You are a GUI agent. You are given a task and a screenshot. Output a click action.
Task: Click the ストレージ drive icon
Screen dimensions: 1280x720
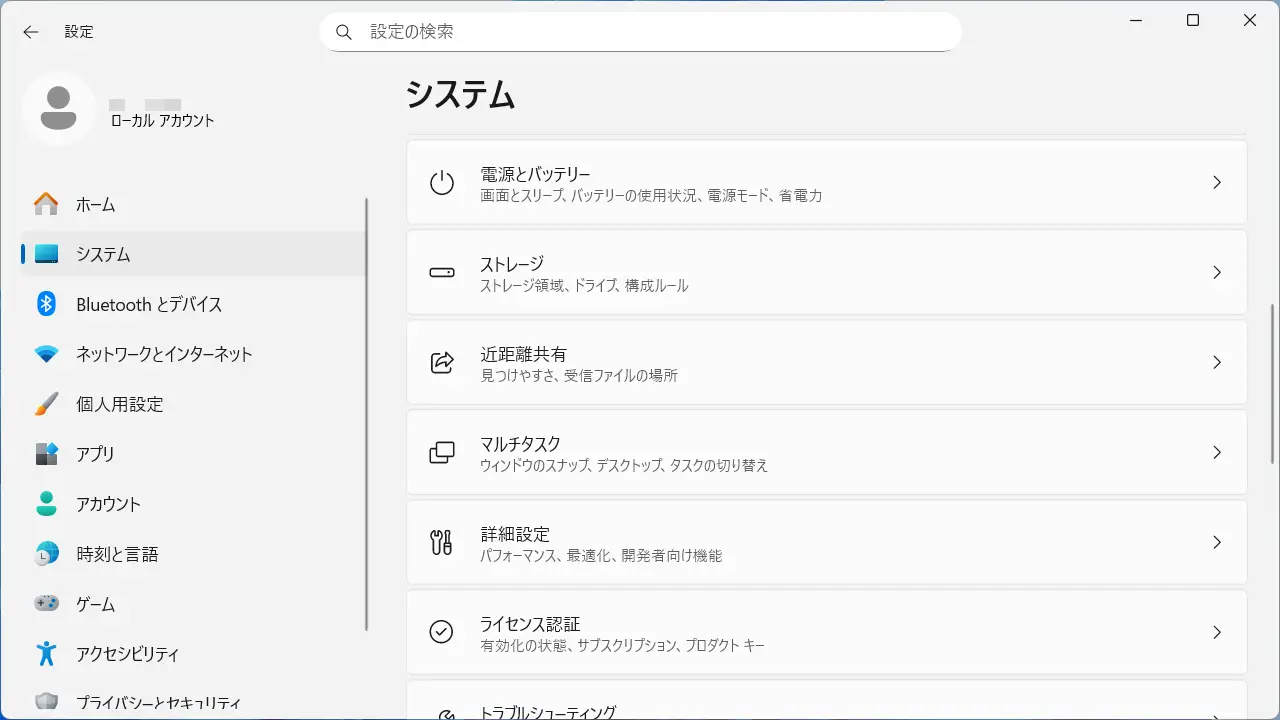pyautogui.click(x=441, y=273)
